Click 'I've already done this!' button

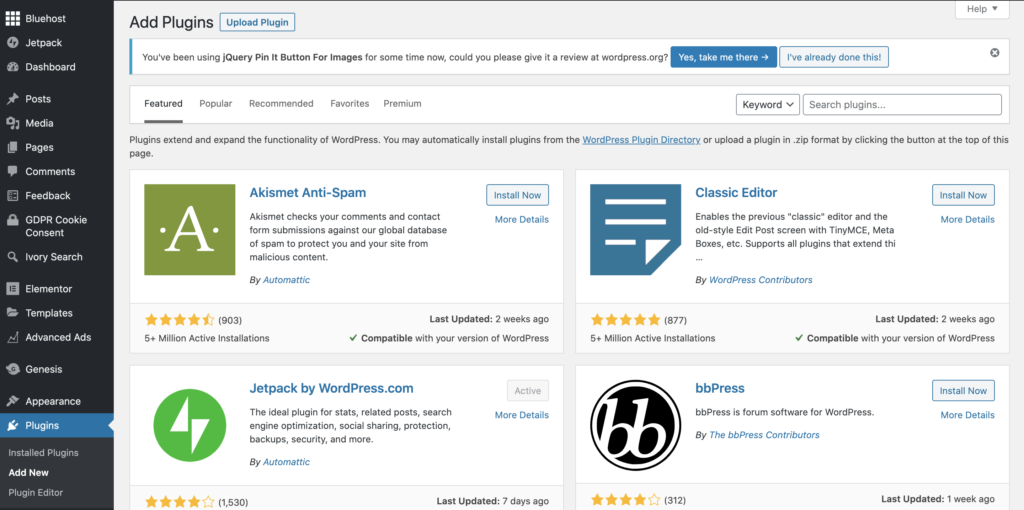click(834, 57)
